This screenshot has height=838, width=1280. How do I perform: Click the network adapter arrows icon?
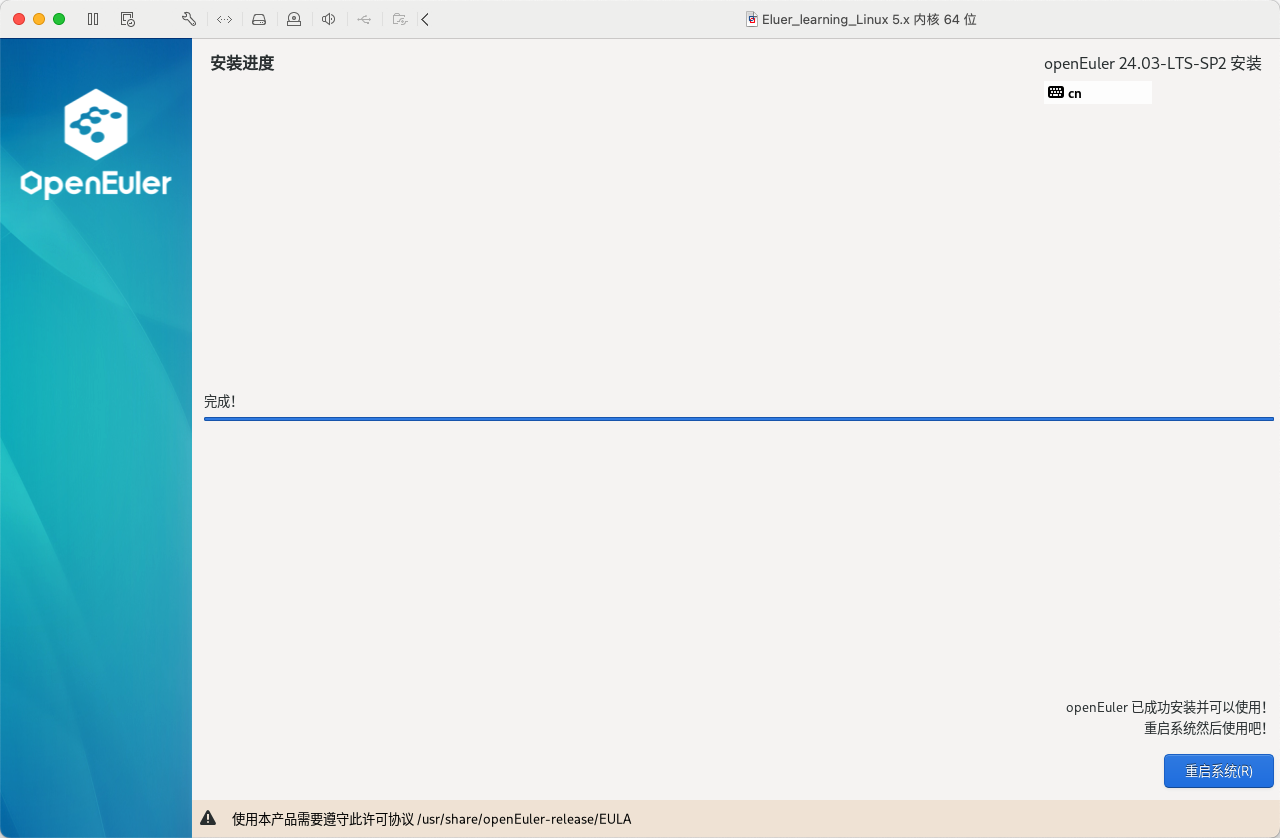pyautogui.click(x=224, y=19)
